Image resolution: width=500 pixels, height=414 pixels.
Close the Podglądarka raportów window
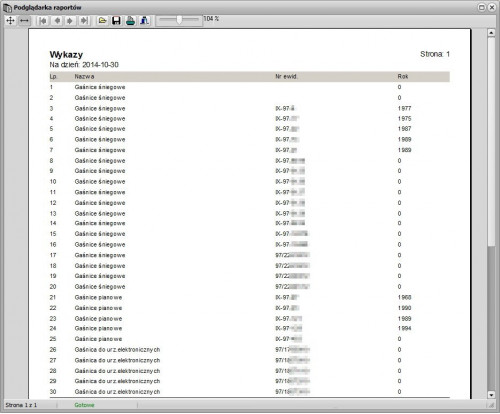pos(492,7)
